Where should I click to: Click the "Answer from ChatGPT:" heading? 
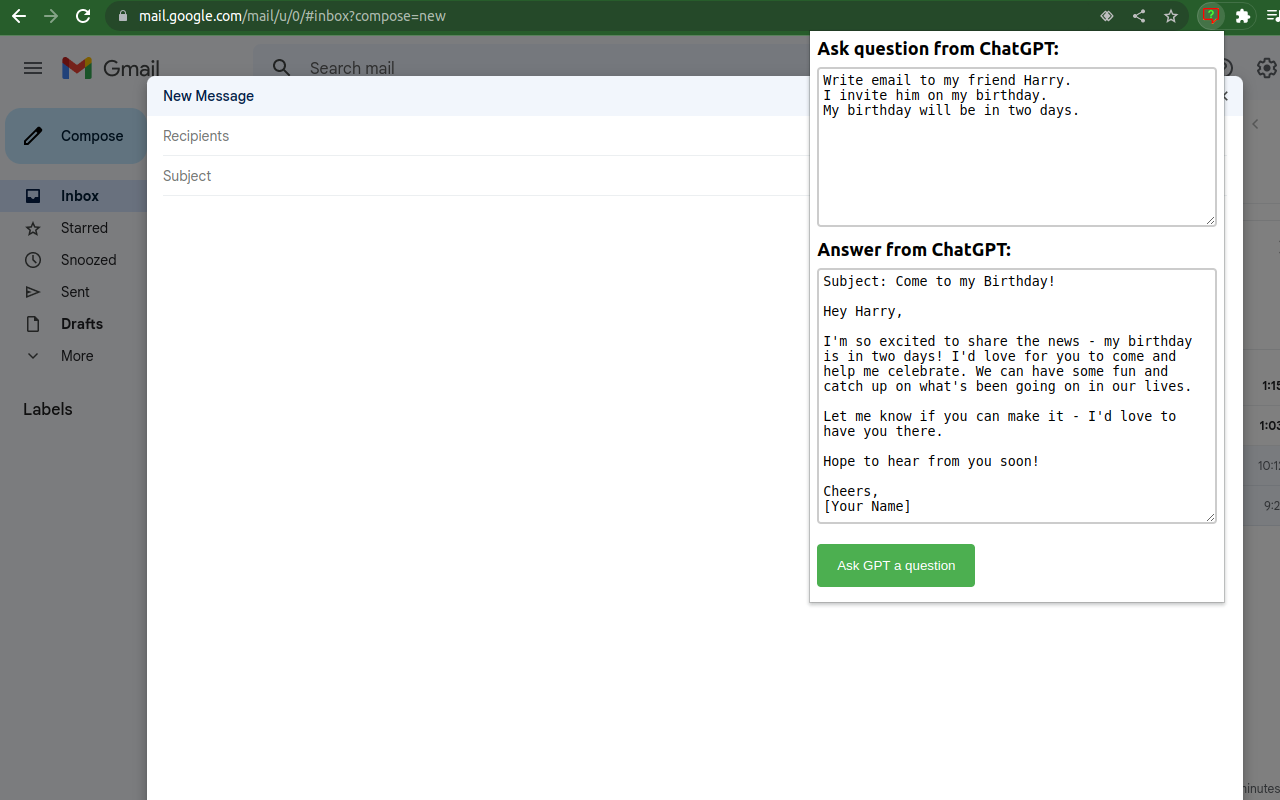coord(914,250)
